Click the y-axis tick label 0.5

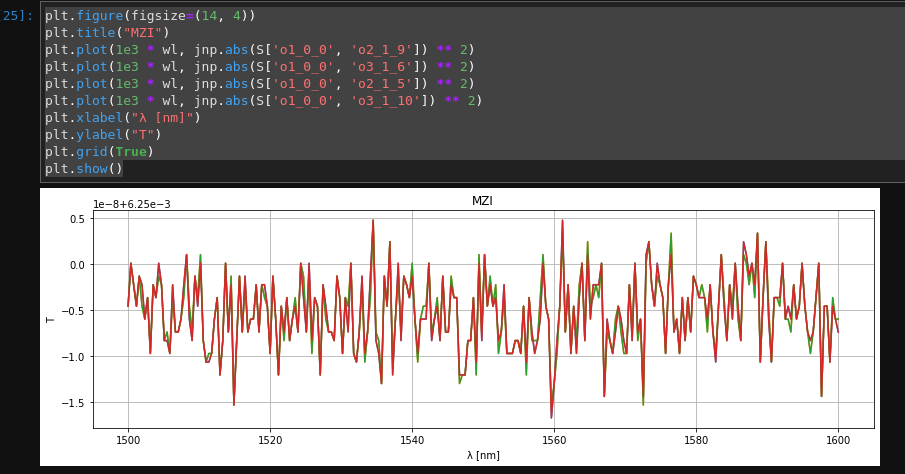tap(77, 219)
